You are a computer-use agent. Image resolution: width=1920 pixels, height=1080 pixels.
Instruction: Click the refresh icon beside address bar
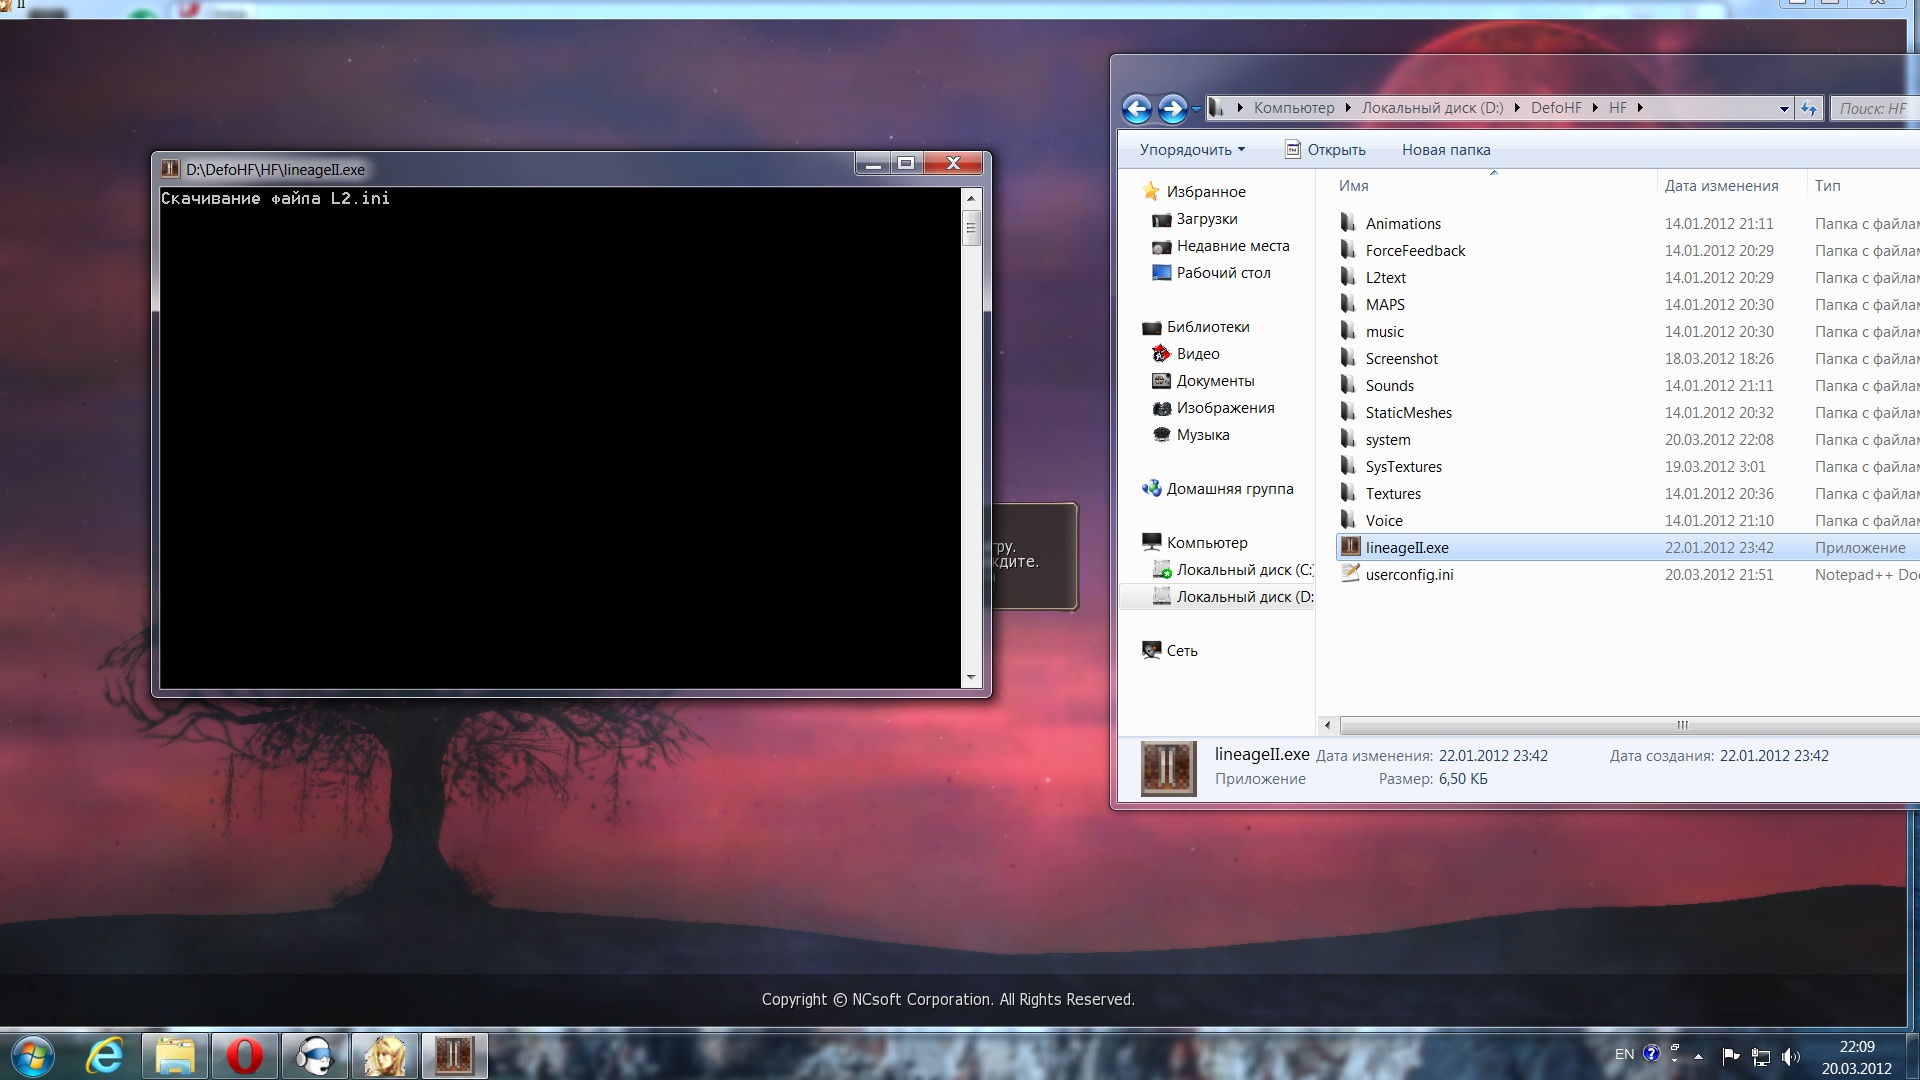[1808, 108]
